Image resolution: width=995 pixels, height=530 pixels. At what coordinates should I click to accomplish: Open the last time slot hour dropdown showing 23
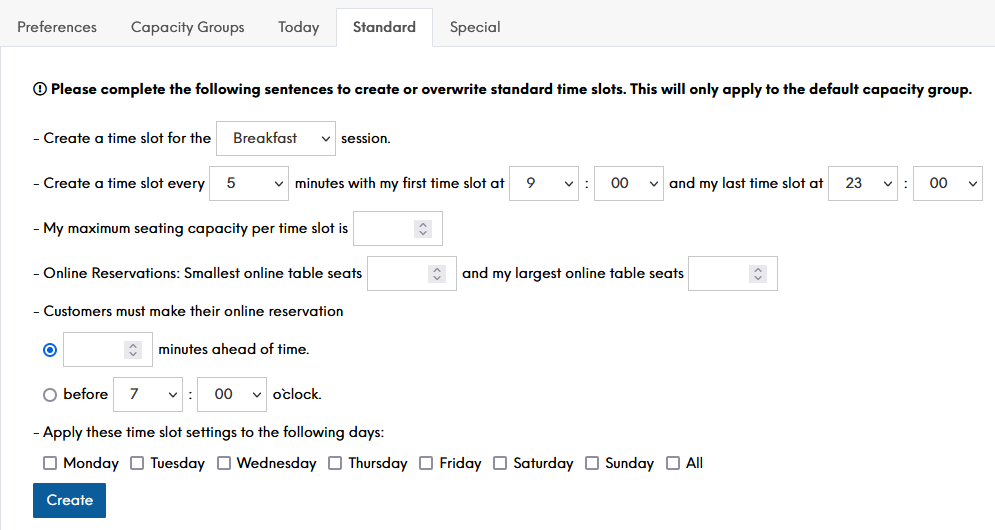click(863, 183)
